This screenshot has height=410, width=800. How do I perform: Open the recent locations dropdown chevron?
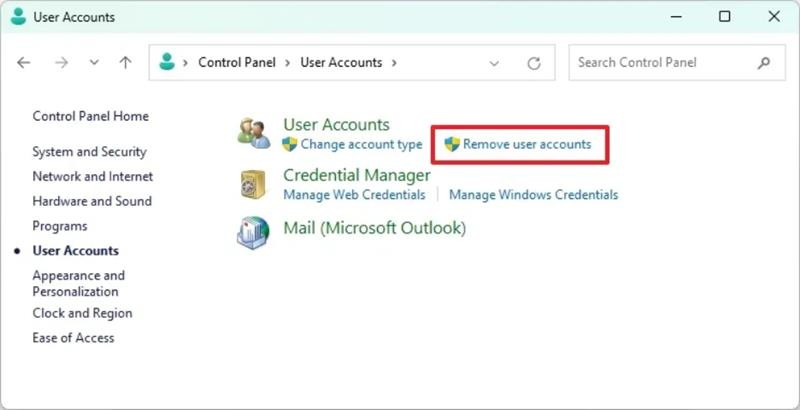point(94,63)
